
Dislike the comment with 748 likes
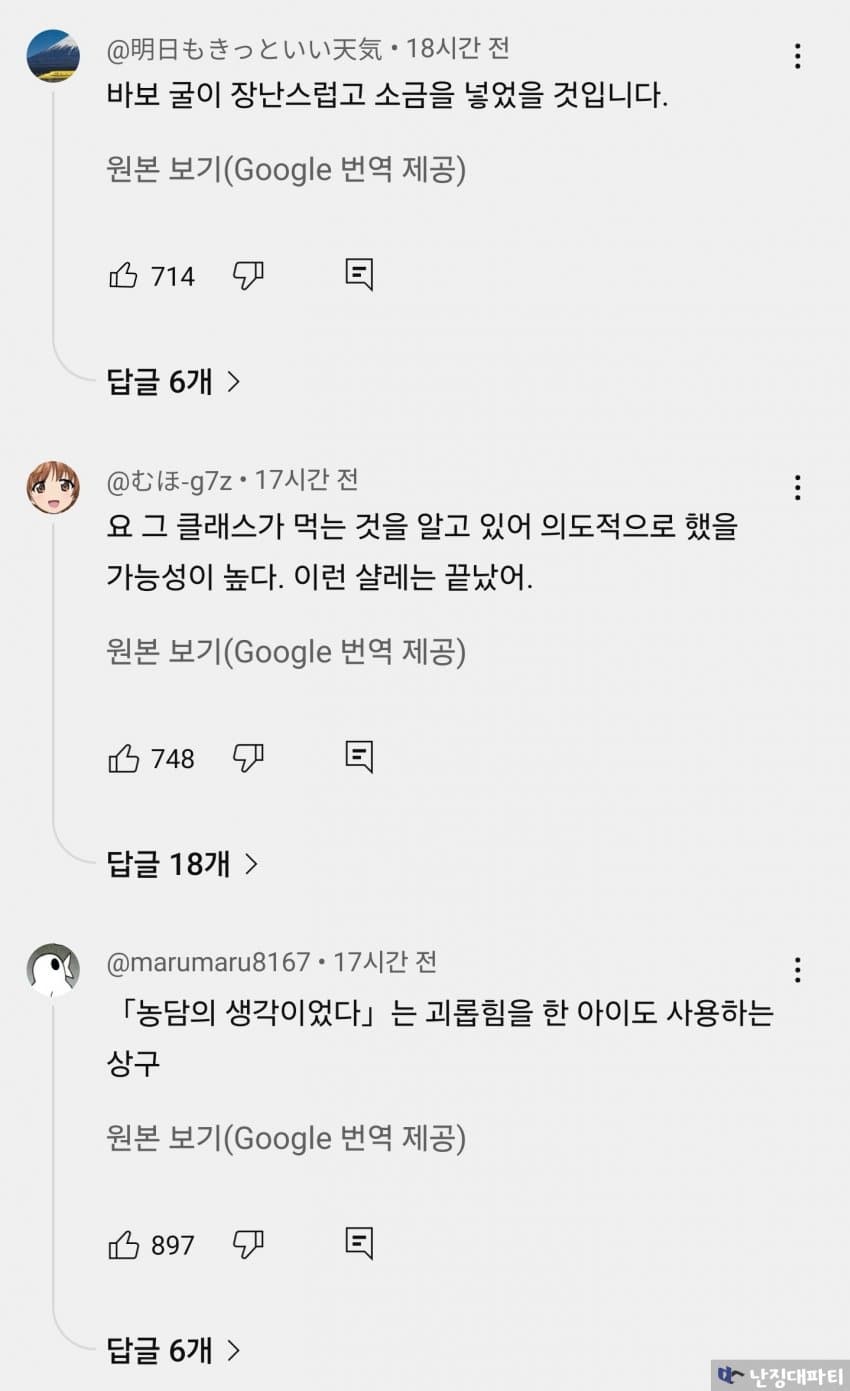coord(248,758)
